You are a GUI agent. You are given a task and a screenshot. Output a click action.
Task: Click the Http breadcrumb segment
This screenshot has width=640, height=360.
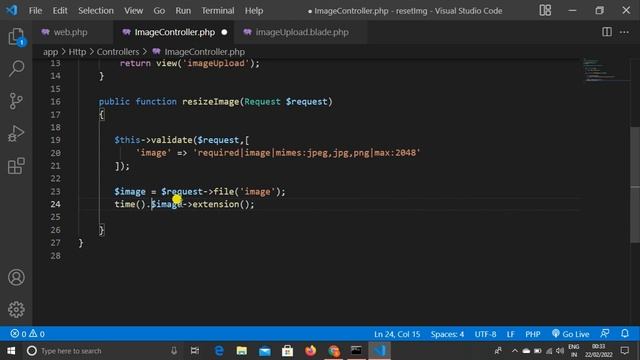tap(77, 52)
